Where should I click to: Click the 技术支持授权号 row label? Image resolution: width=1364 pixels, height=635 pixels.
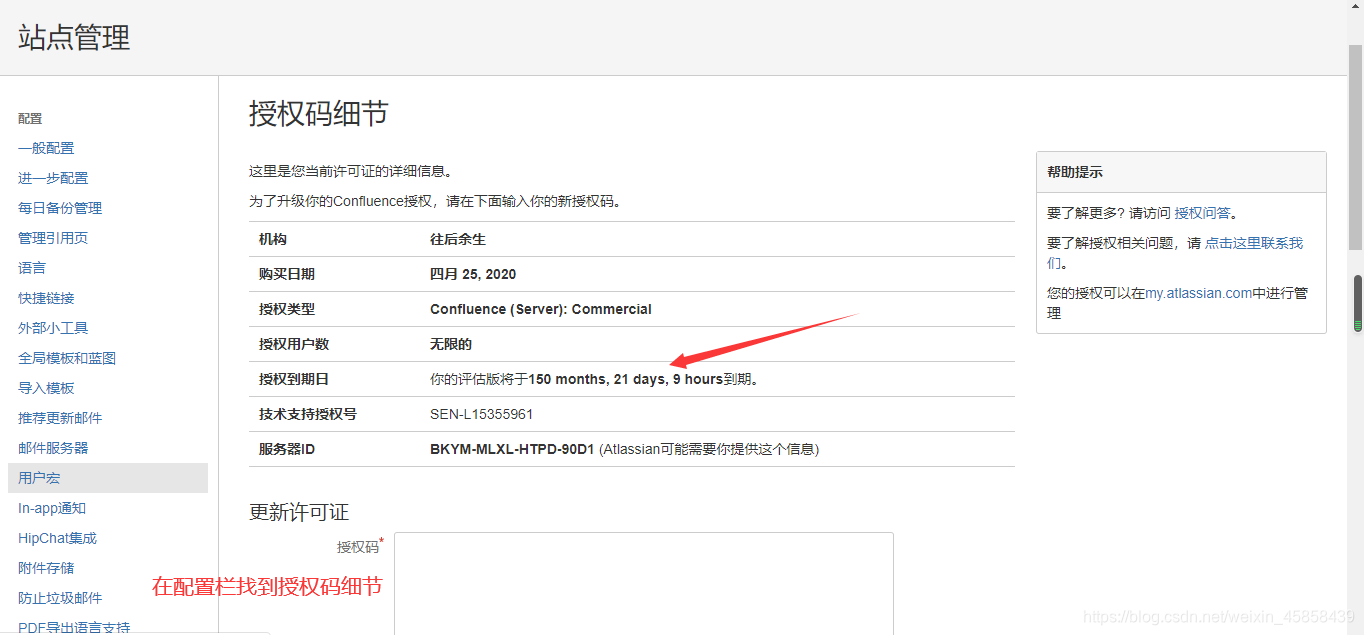(x=308, y=414)
